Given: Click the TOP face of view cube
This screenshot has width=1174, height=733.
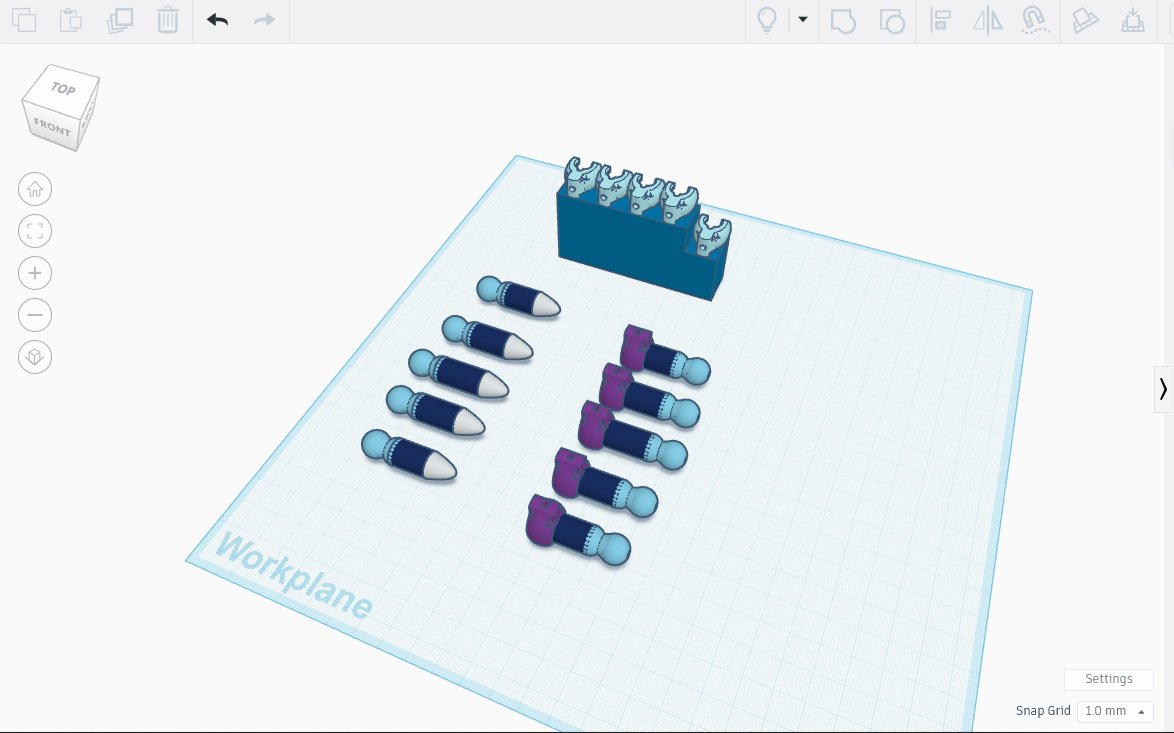Looking at the screenshot, I should click(x=64, y=88).
